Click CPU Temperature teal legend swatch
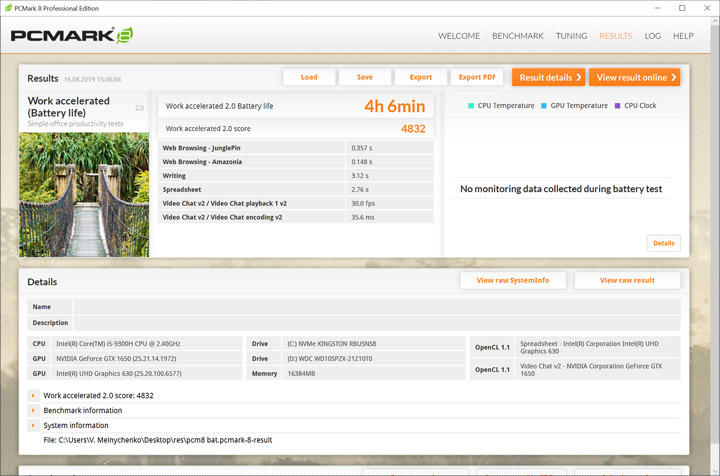The width and height of the screenshot is (720, 476). point(471,106)
